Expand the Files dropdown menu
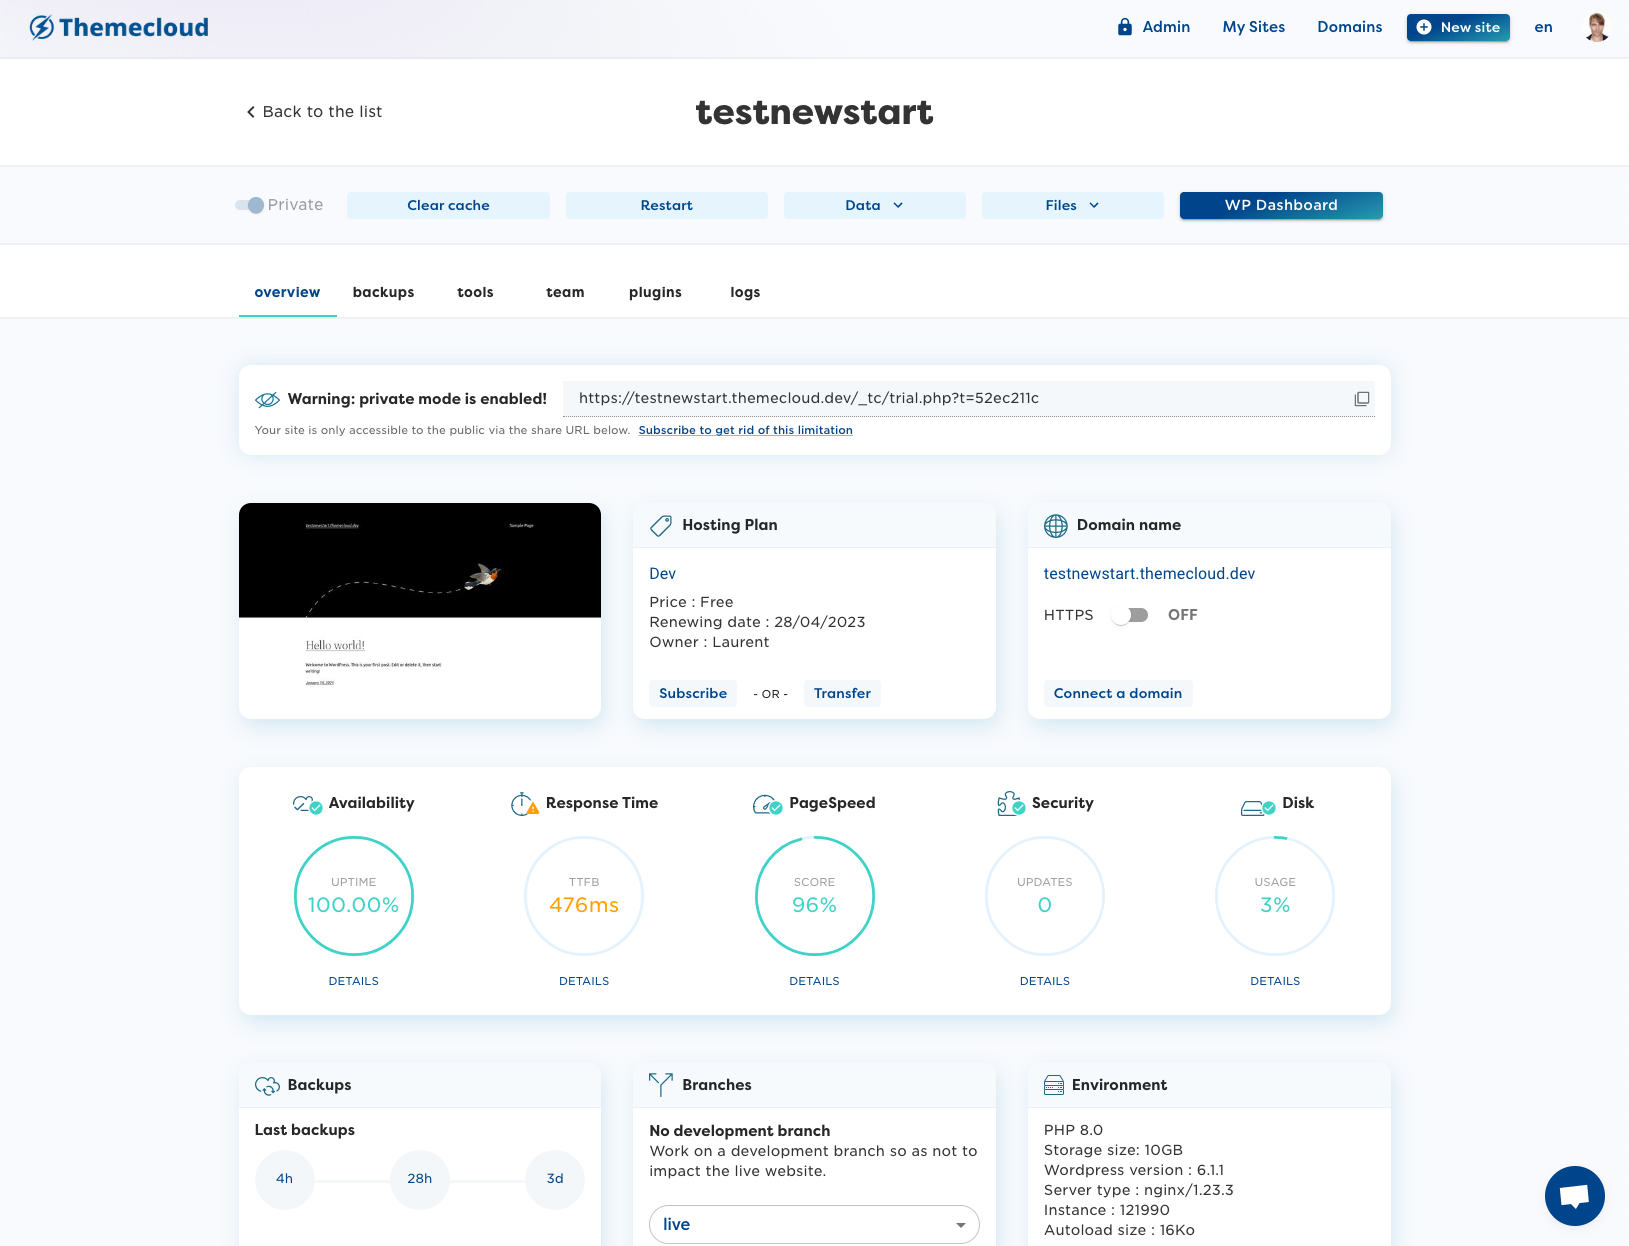 pyautogui.click(x=1073, y=205)
